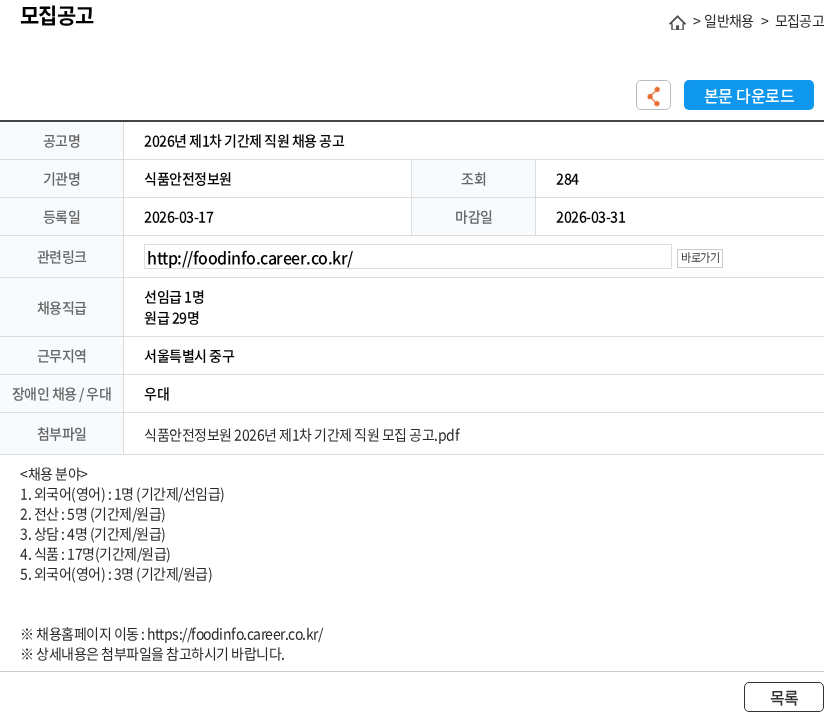
Task: Click line 5. 외국어(영어) : 3명 (기간제/원급)
Action: point(116,574)
